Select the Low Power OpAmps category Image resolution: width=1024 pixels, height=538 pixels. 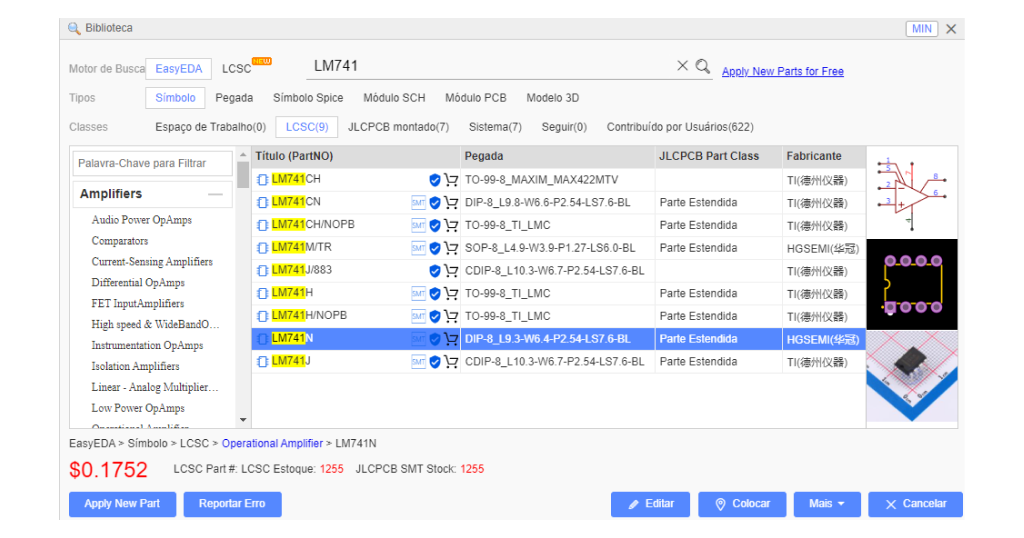point(138,408)
